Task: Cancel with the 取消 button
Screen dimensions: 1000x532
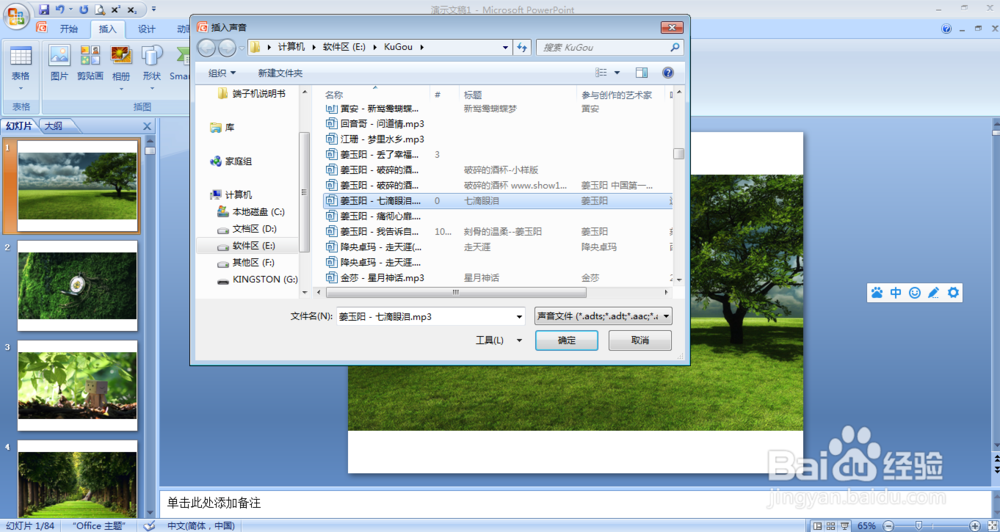Action: tap(640, 340)
